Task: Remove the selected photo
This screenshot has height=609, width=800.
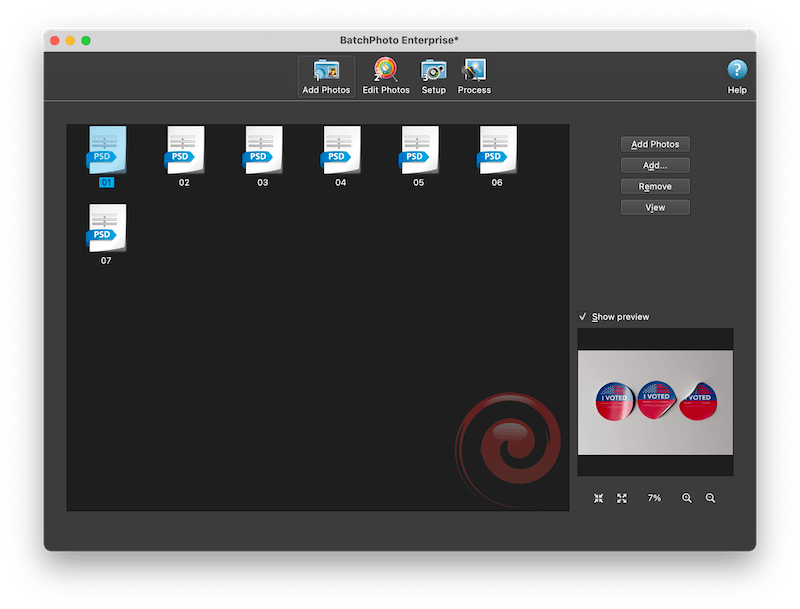Action: [655, 187]
